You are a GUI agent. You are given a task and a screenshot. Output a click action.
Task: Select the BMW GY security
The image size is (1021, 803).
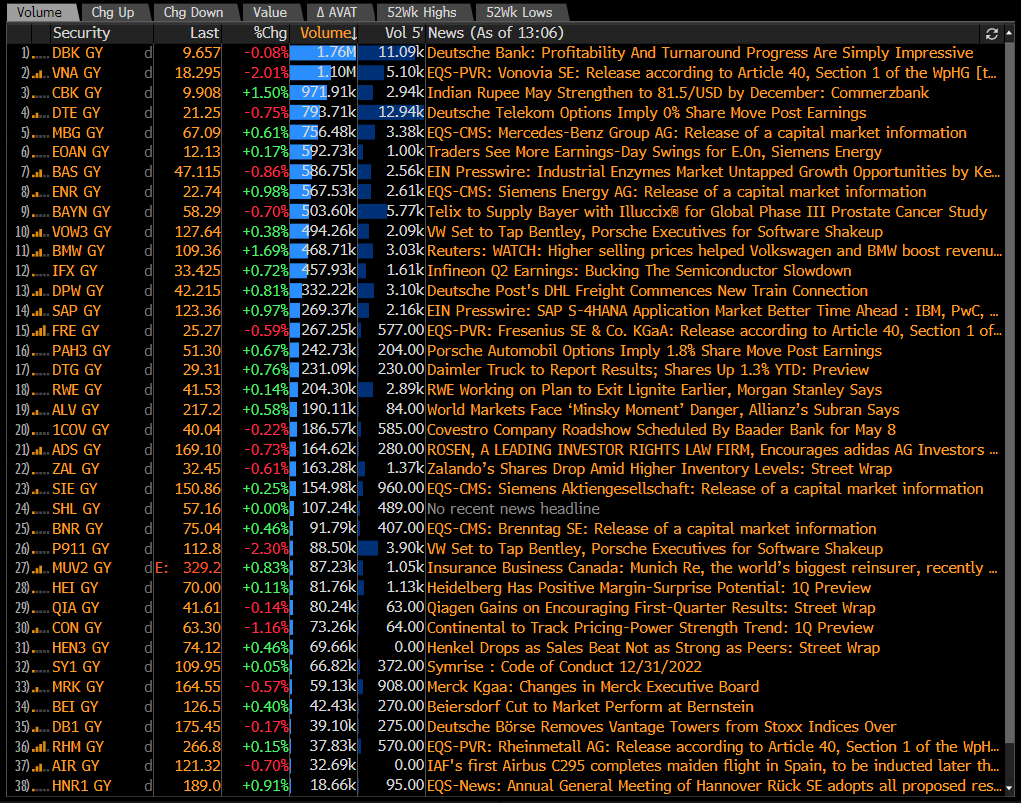[x=78, y=251]
